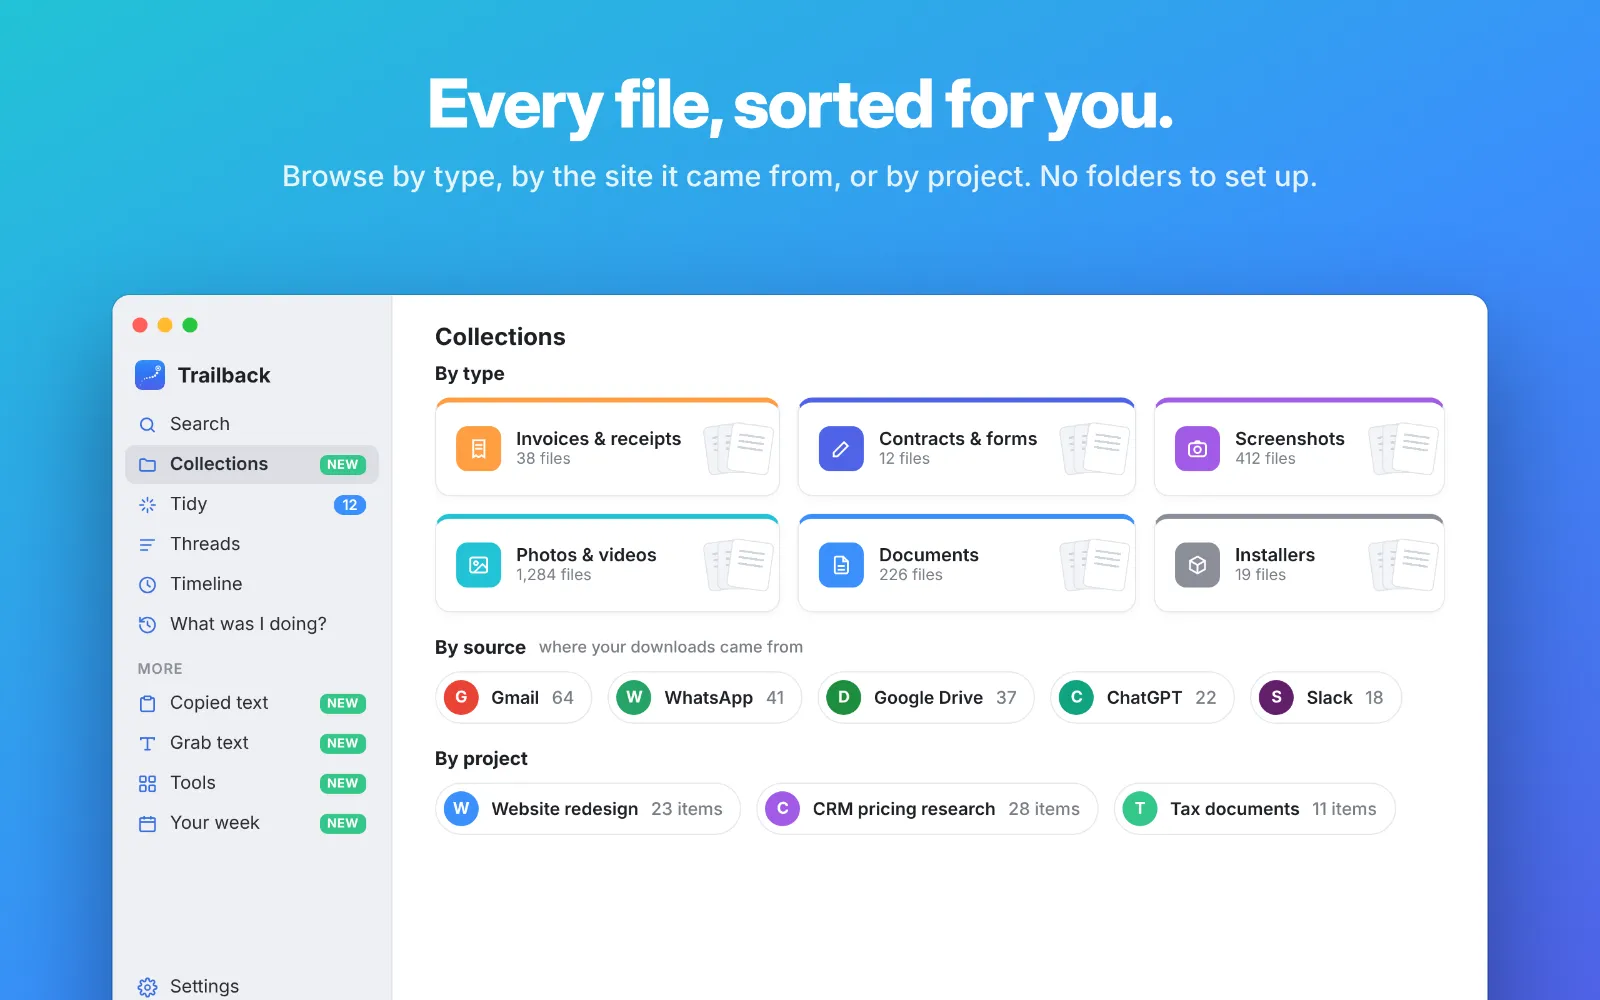Image resolution: width=1600 pixels, height=1000 pixels.
Task: Open Website redesign project
Action: (x=588, y=809)
